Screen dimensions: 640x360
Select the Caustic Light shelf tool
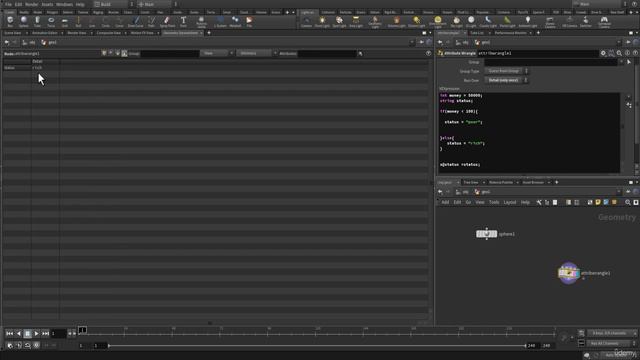coord(488,22)
